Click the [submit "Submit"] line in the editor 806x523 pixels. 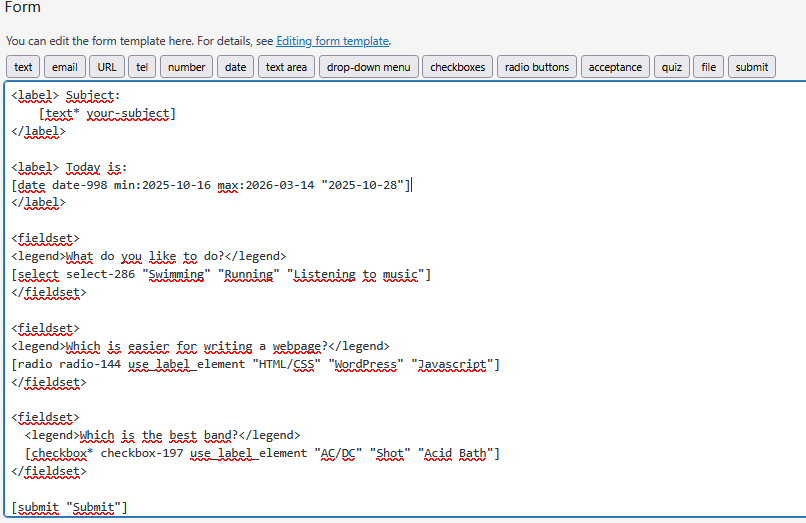(x=70, y=508)
